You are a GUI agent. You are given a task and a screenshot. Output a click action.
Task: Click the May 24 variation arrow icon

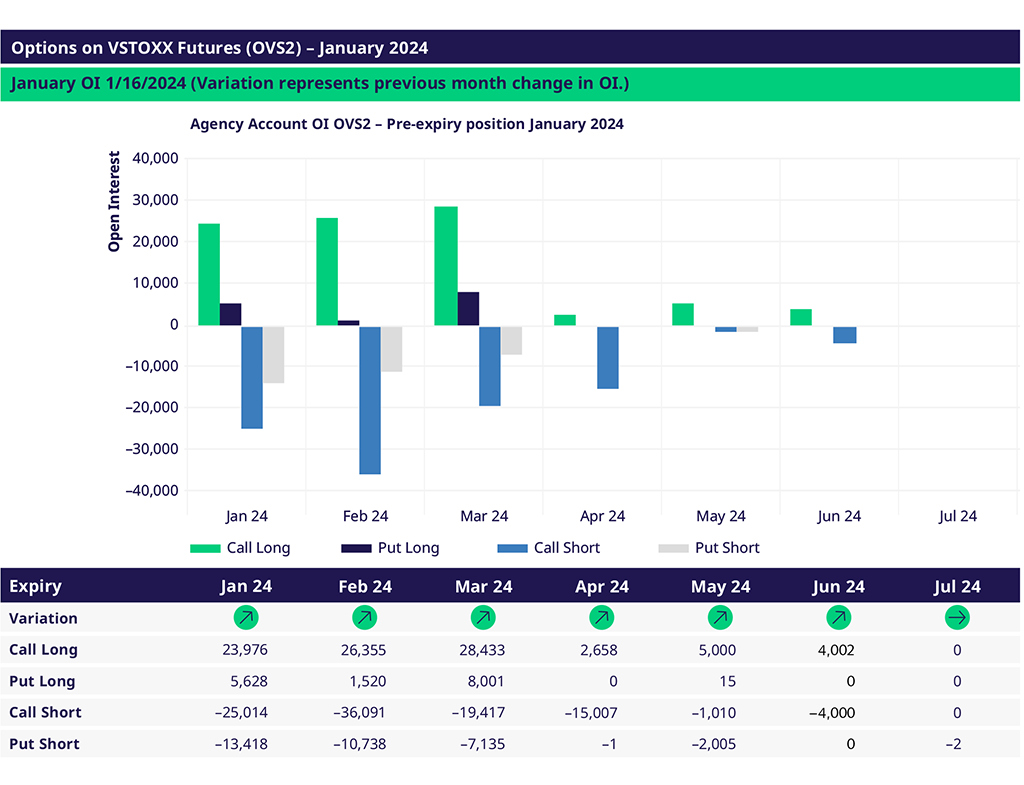coord(720,618)
